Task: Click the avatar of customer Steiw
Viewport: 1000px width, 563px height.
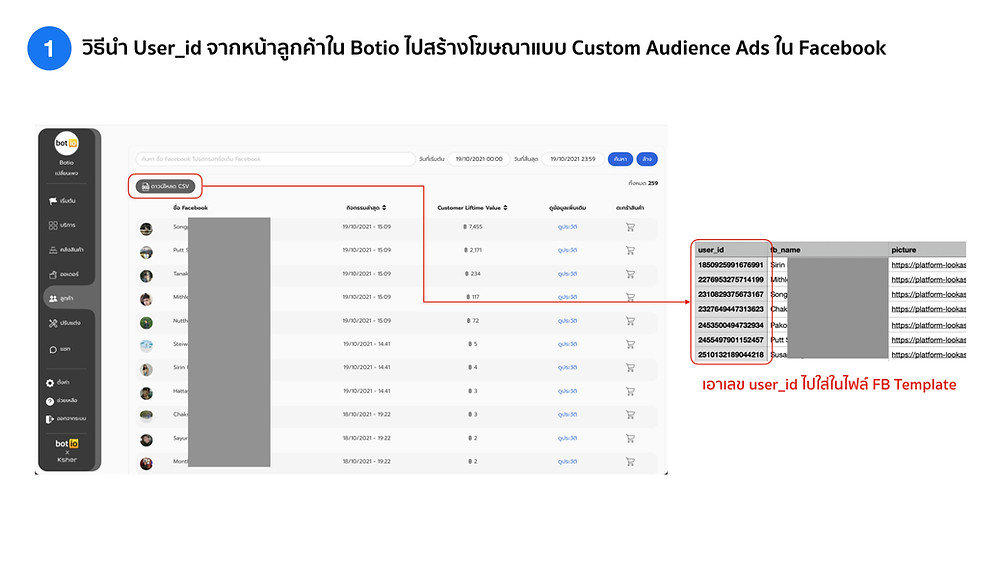Action: [146, 346]
